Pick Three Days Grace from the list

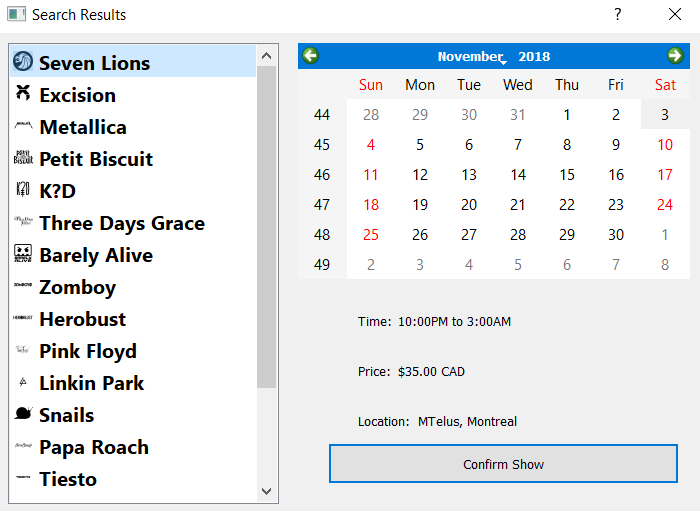[x=133, y=223]
